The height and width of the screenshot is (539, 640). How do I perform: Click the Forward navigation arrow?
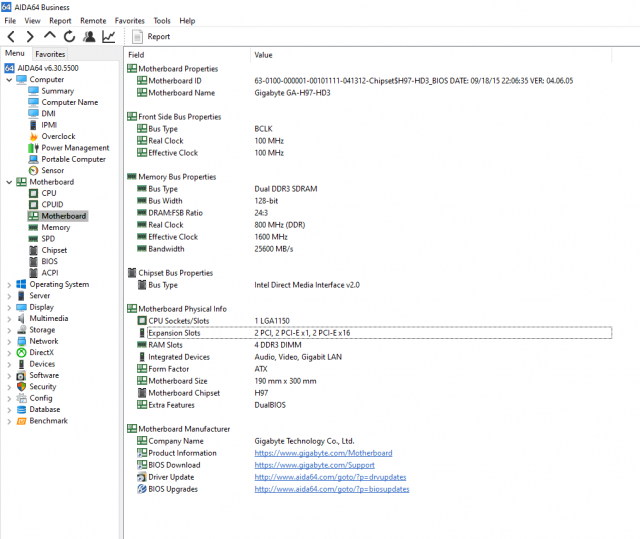[x=30, y=37]
